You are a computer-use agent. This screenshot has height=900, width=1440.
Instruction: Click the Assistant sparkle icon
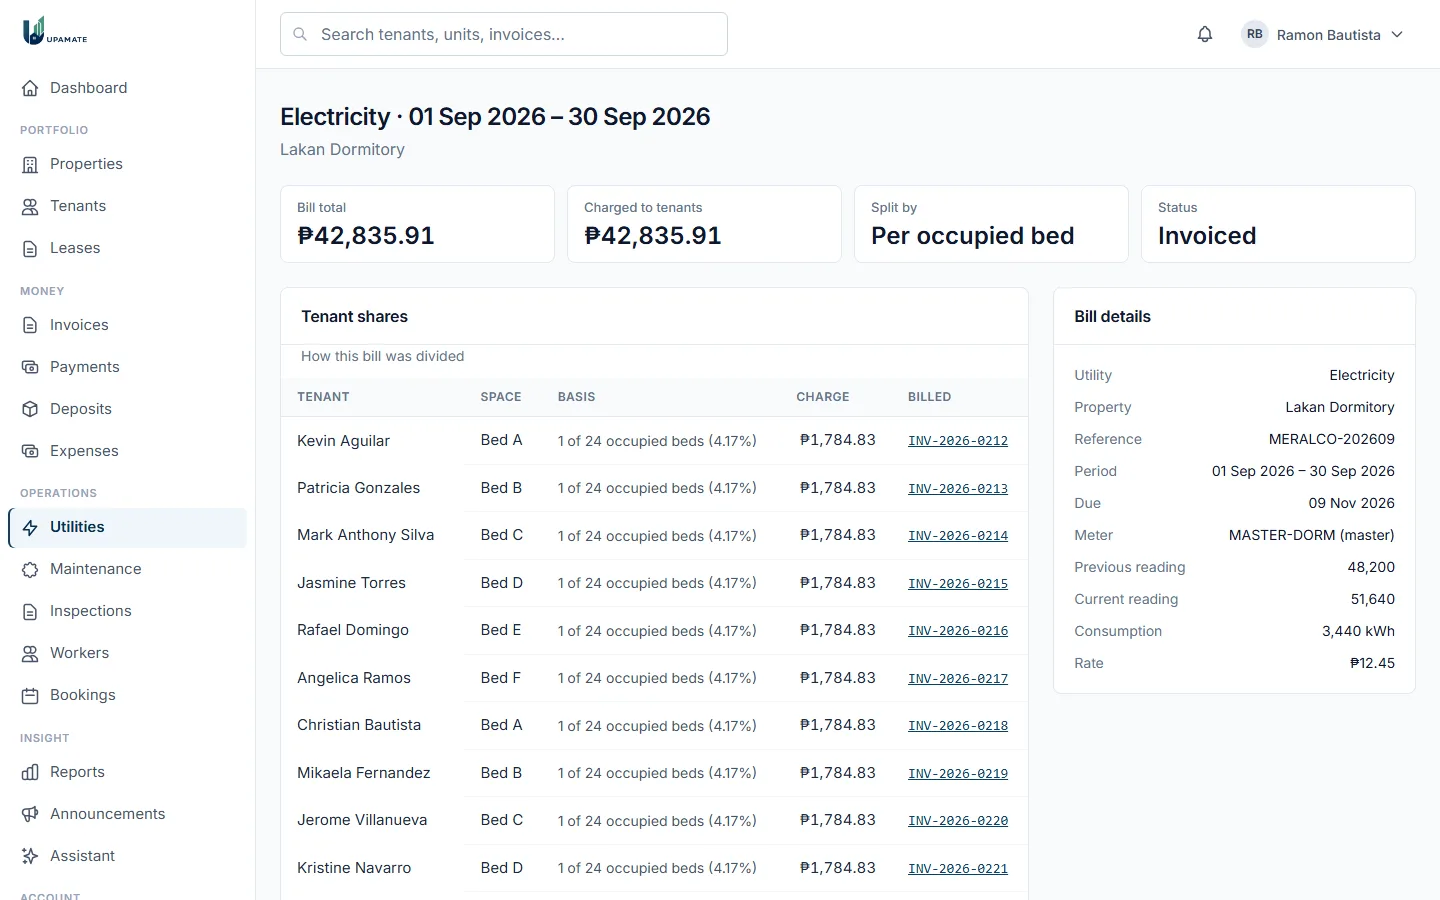(x=30, y=856)
